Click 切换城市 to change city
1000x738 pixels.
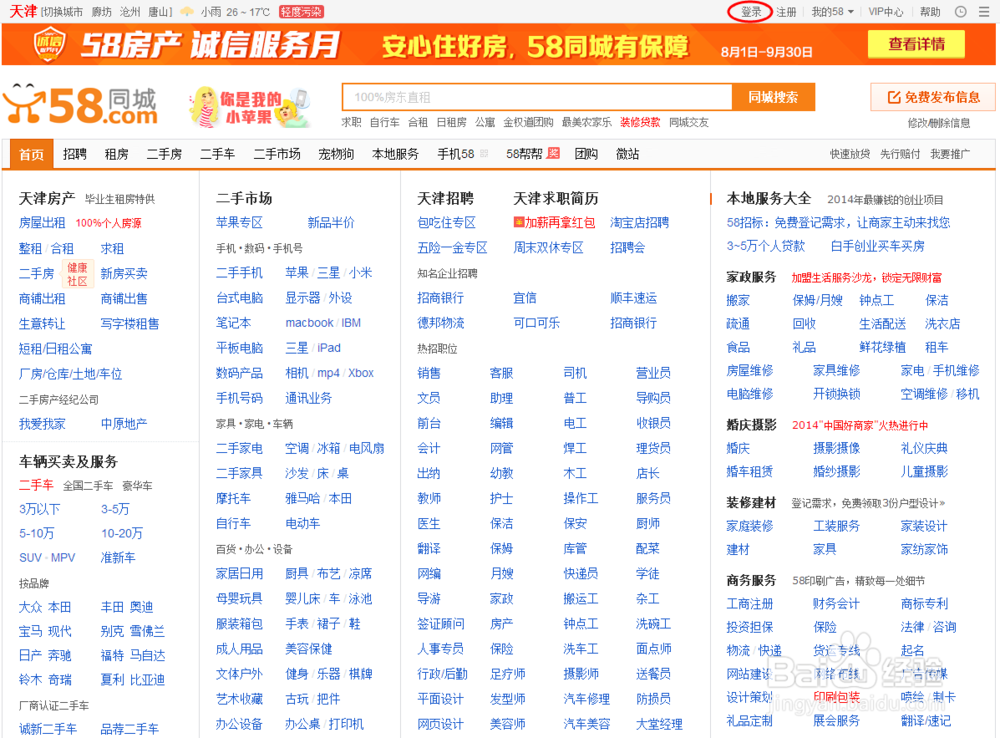pos(64,11)
